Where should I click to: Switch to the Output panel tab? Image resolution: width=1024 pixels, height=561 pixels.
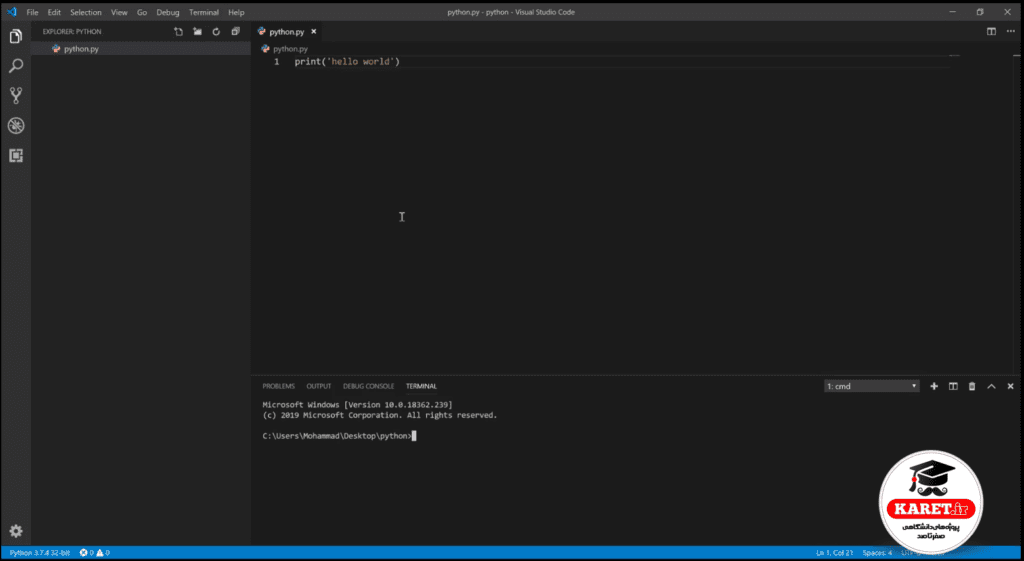319,386
